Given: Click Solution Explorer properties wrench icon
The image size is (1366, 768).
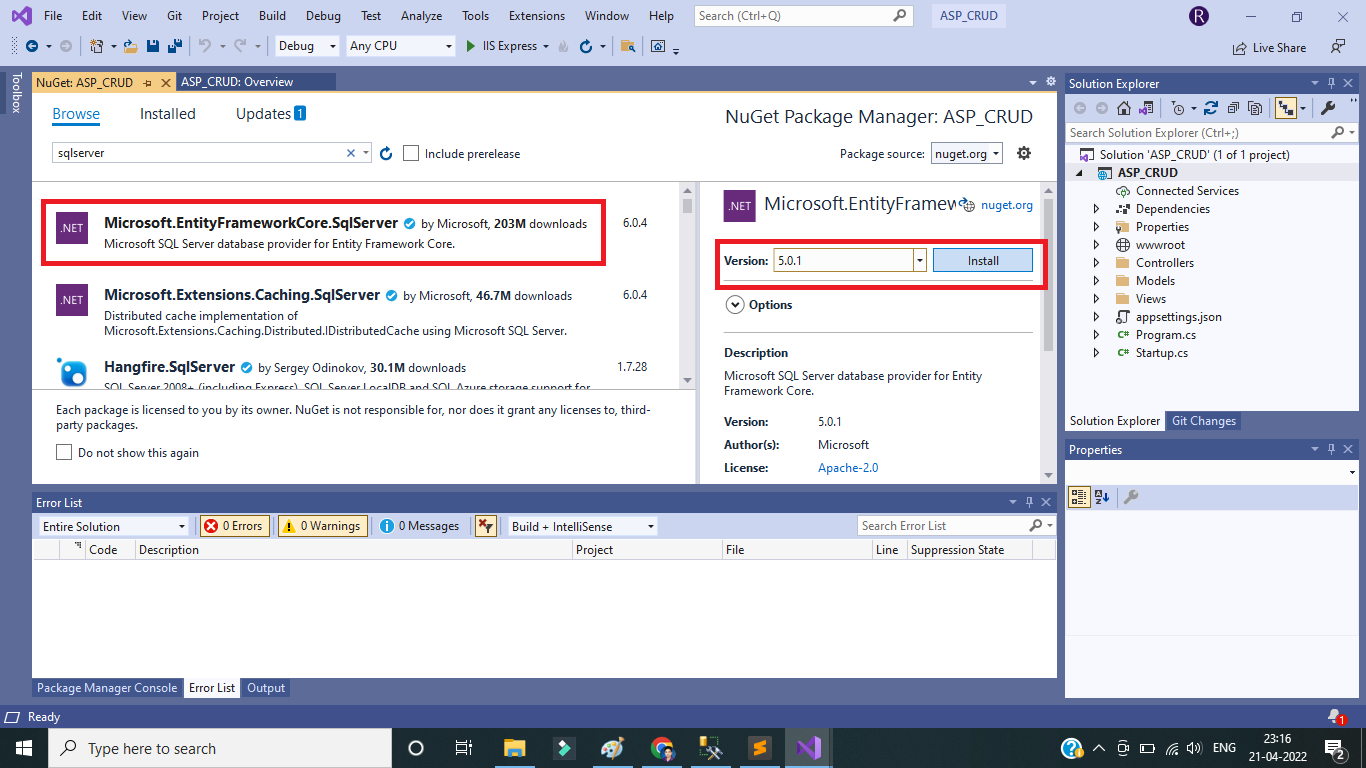Looking at the screenshot, I should click(x=1328, y=108).
